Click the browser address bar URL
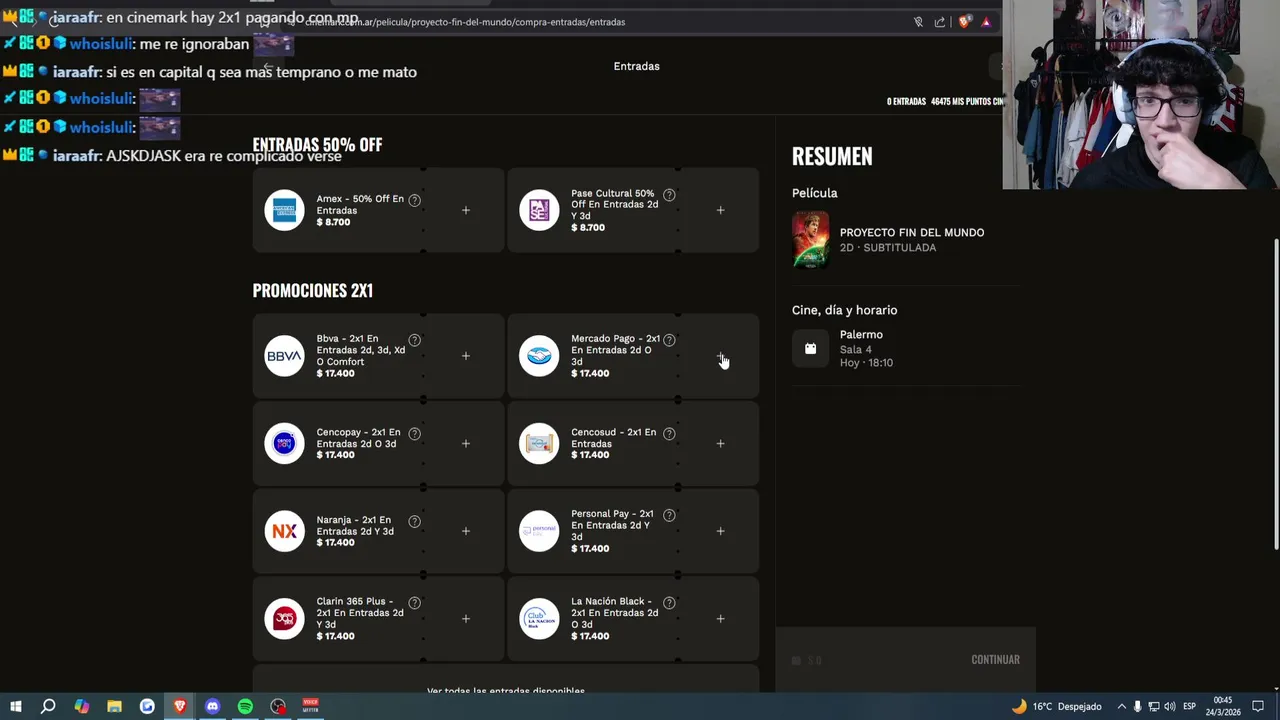This screenshot has height=720, width=1280. point(465,22)
